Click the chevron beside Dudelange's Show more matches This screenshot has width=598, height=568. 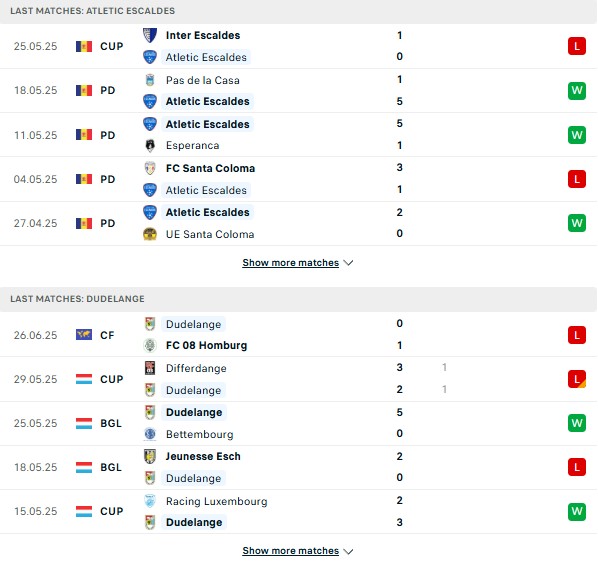point(348,551)
